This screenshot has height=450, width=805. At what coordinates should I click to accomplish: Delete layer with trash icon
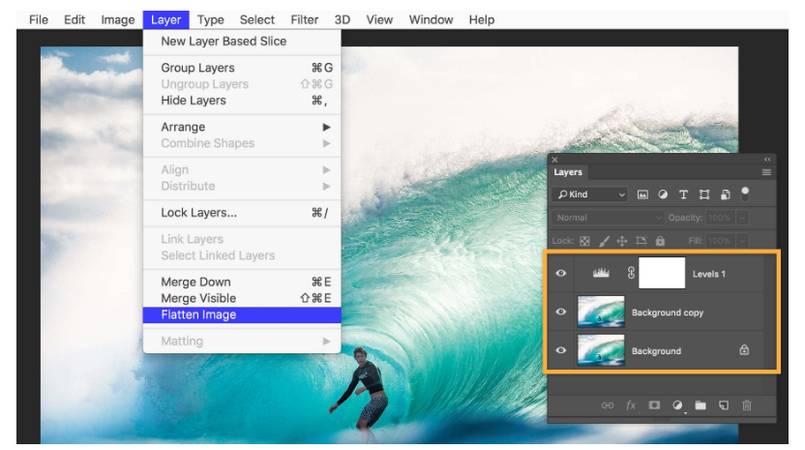[747, 405]
